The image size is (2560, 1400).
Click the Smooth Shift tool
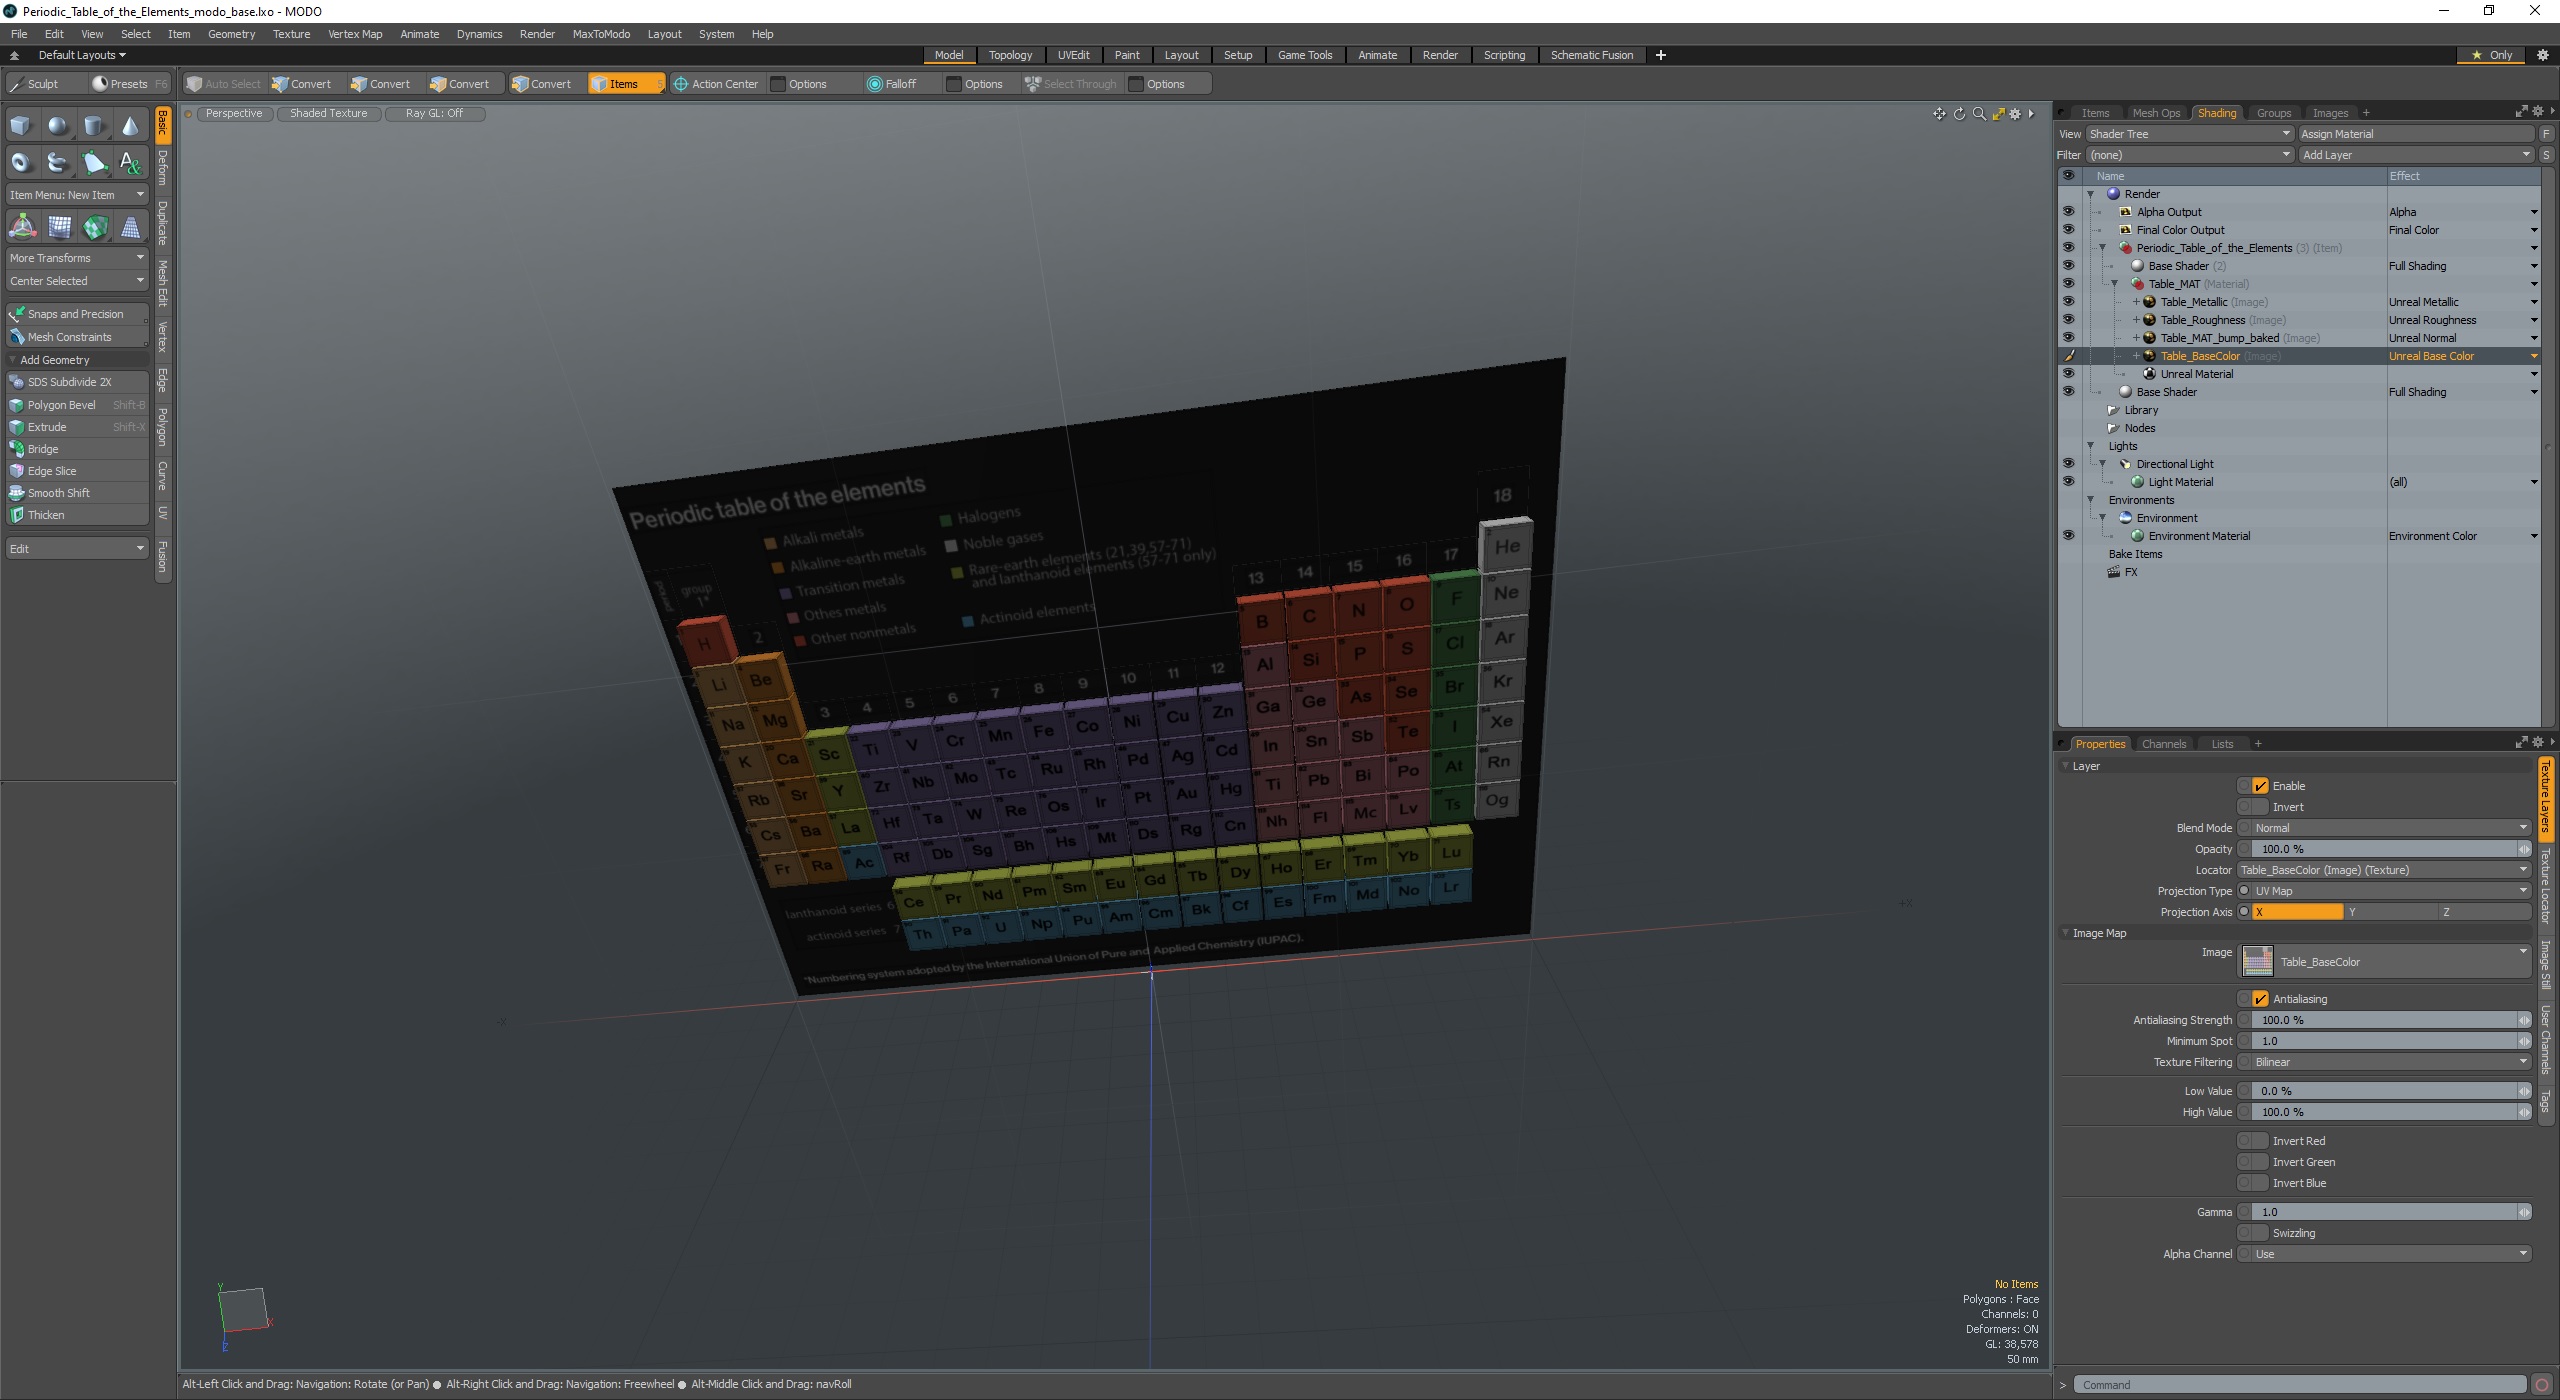tap(77, 493)
